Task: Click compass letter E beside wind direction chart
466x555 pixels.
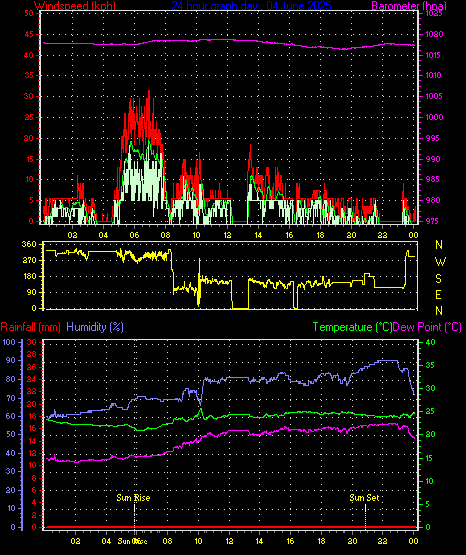Action: (x=438, y=294)
